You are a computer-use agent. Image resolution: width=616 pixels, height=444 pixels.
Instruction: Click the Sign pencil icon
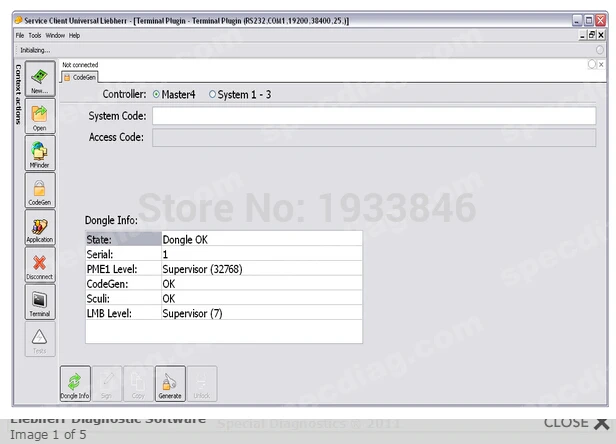[106, 383]
